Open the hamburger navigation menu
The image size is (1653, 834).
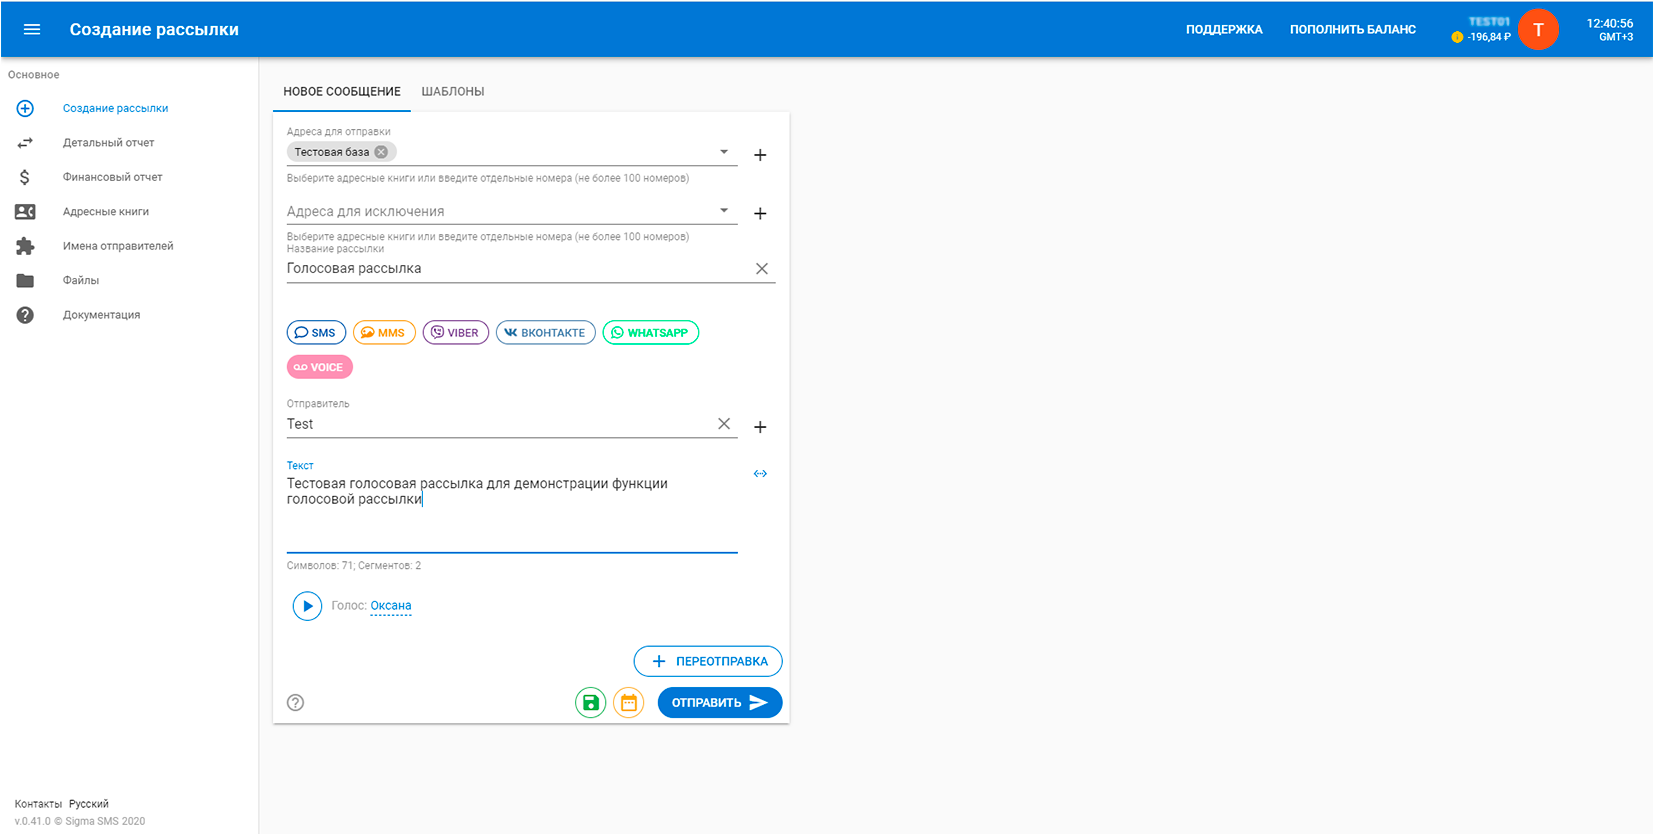coord(32,29)
